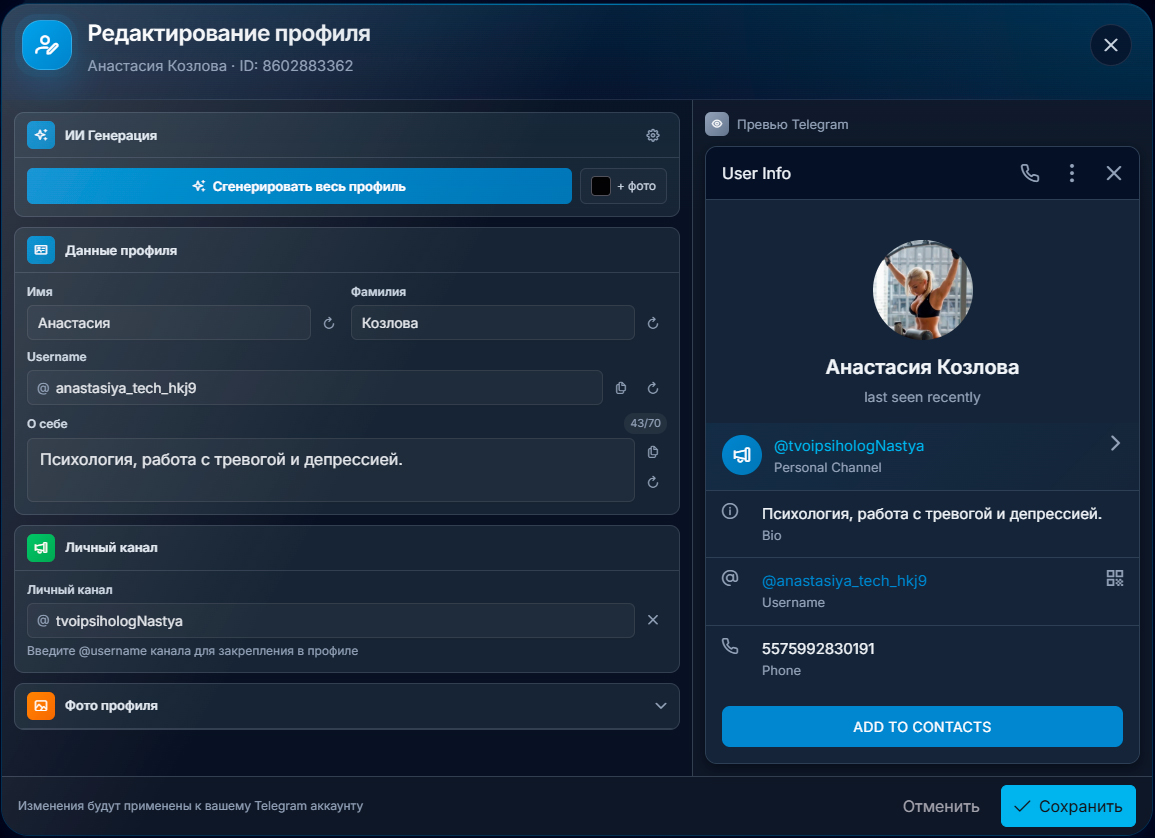
Task: Focus the Фамилия input field
Action: coord(493,323)
